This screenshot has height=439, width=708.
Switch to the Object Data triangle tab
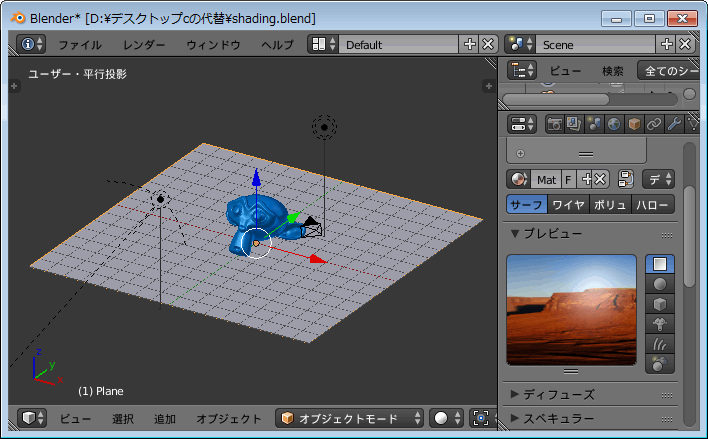point(692,124)
